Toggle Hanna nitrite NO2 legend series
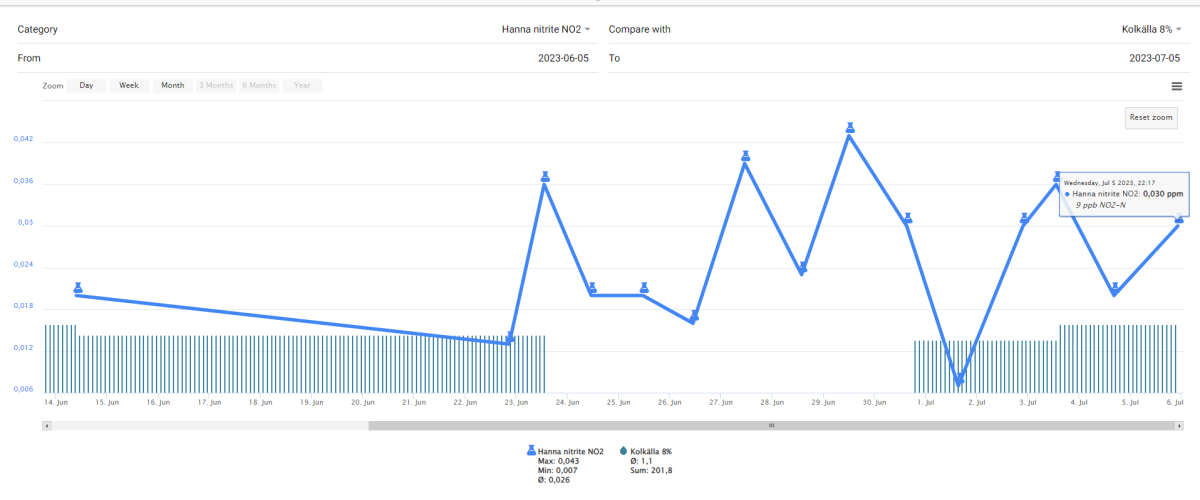 [x=570, y=451]
